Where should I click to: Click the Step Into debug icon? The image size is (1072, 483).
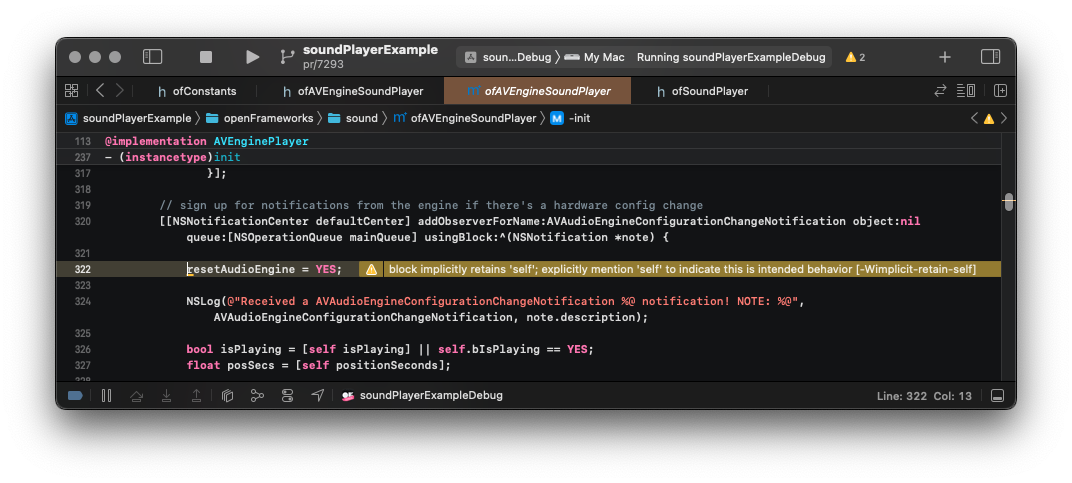pos(166,395)
